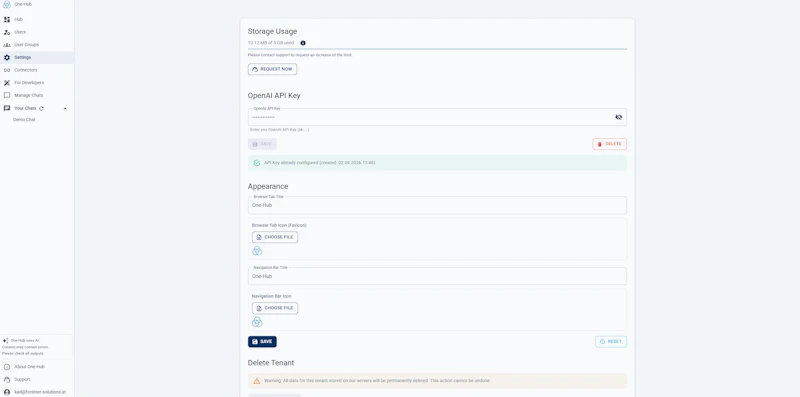Click the API Key already configured message
This screenshot has width=800, height=397.
tap(319, 163)
